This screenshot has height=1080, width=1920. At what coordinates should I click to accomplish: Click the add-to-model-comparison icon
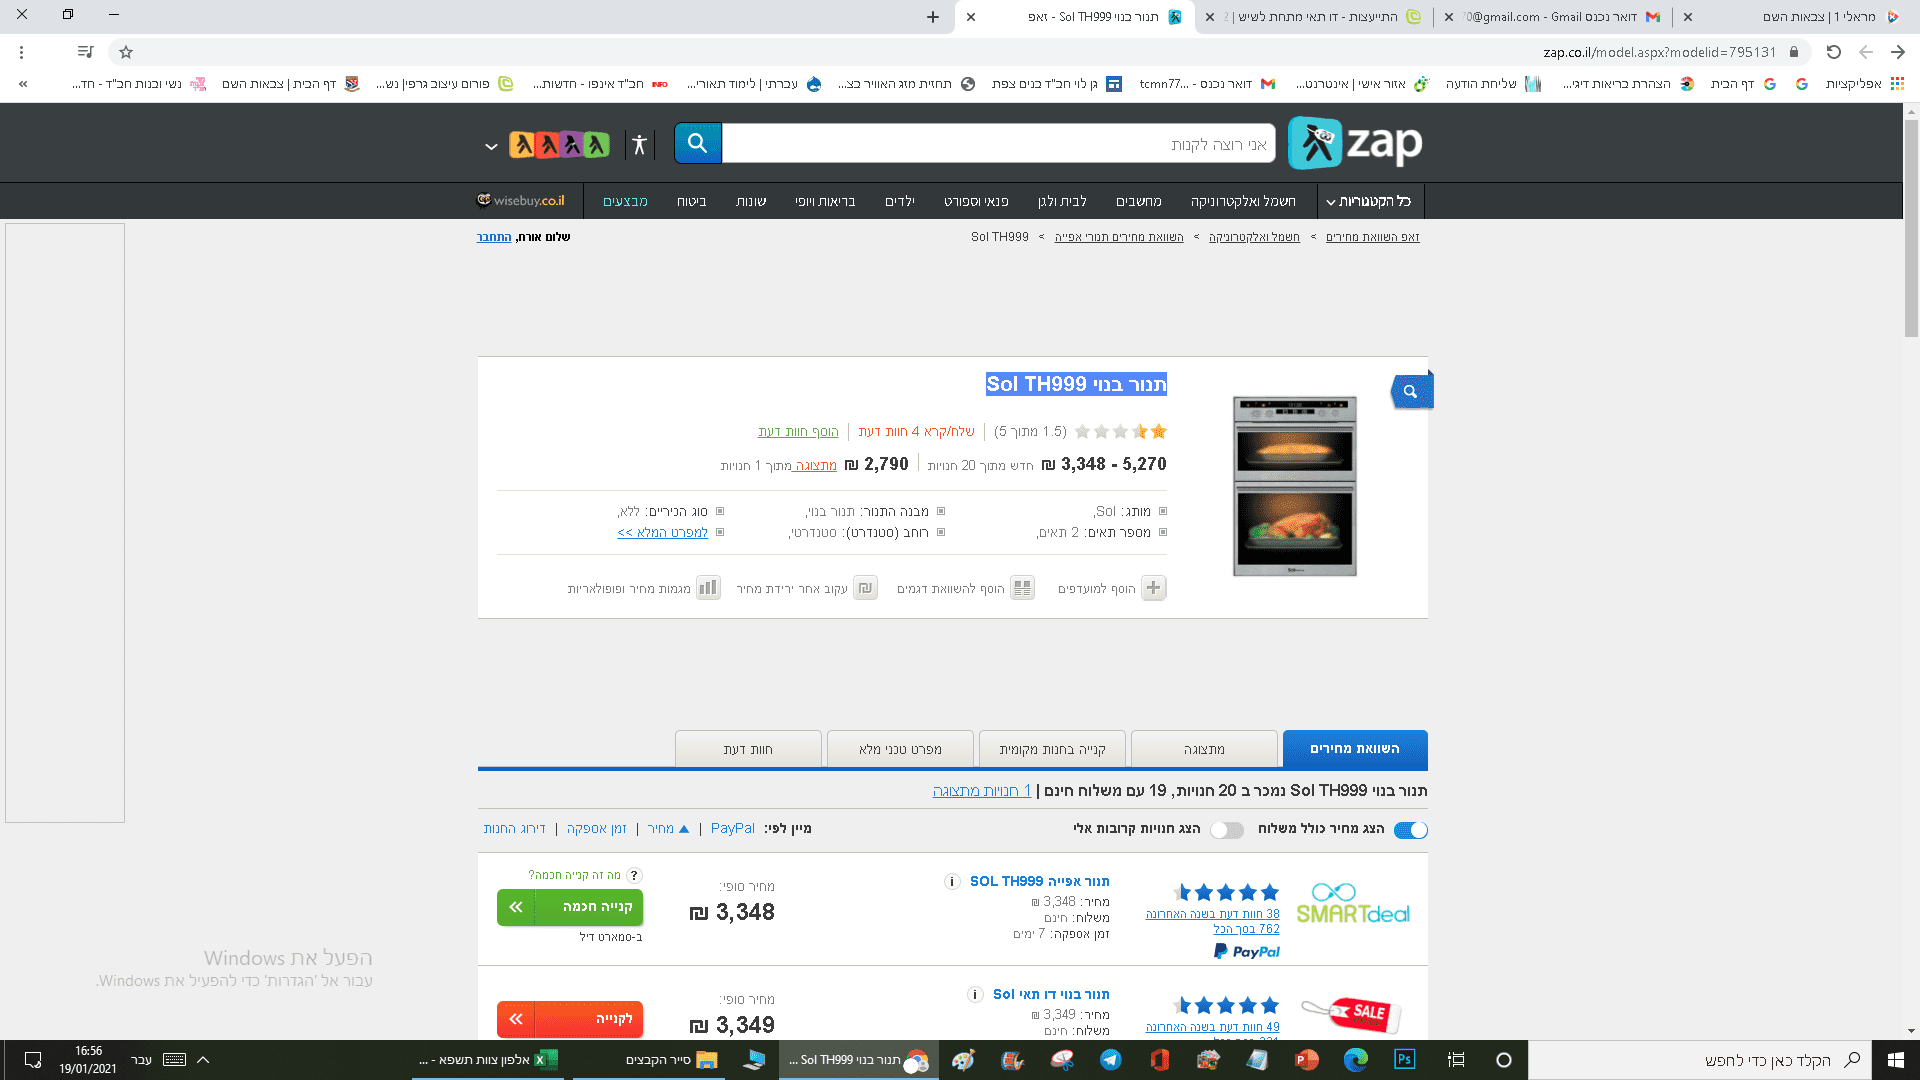1022,588
